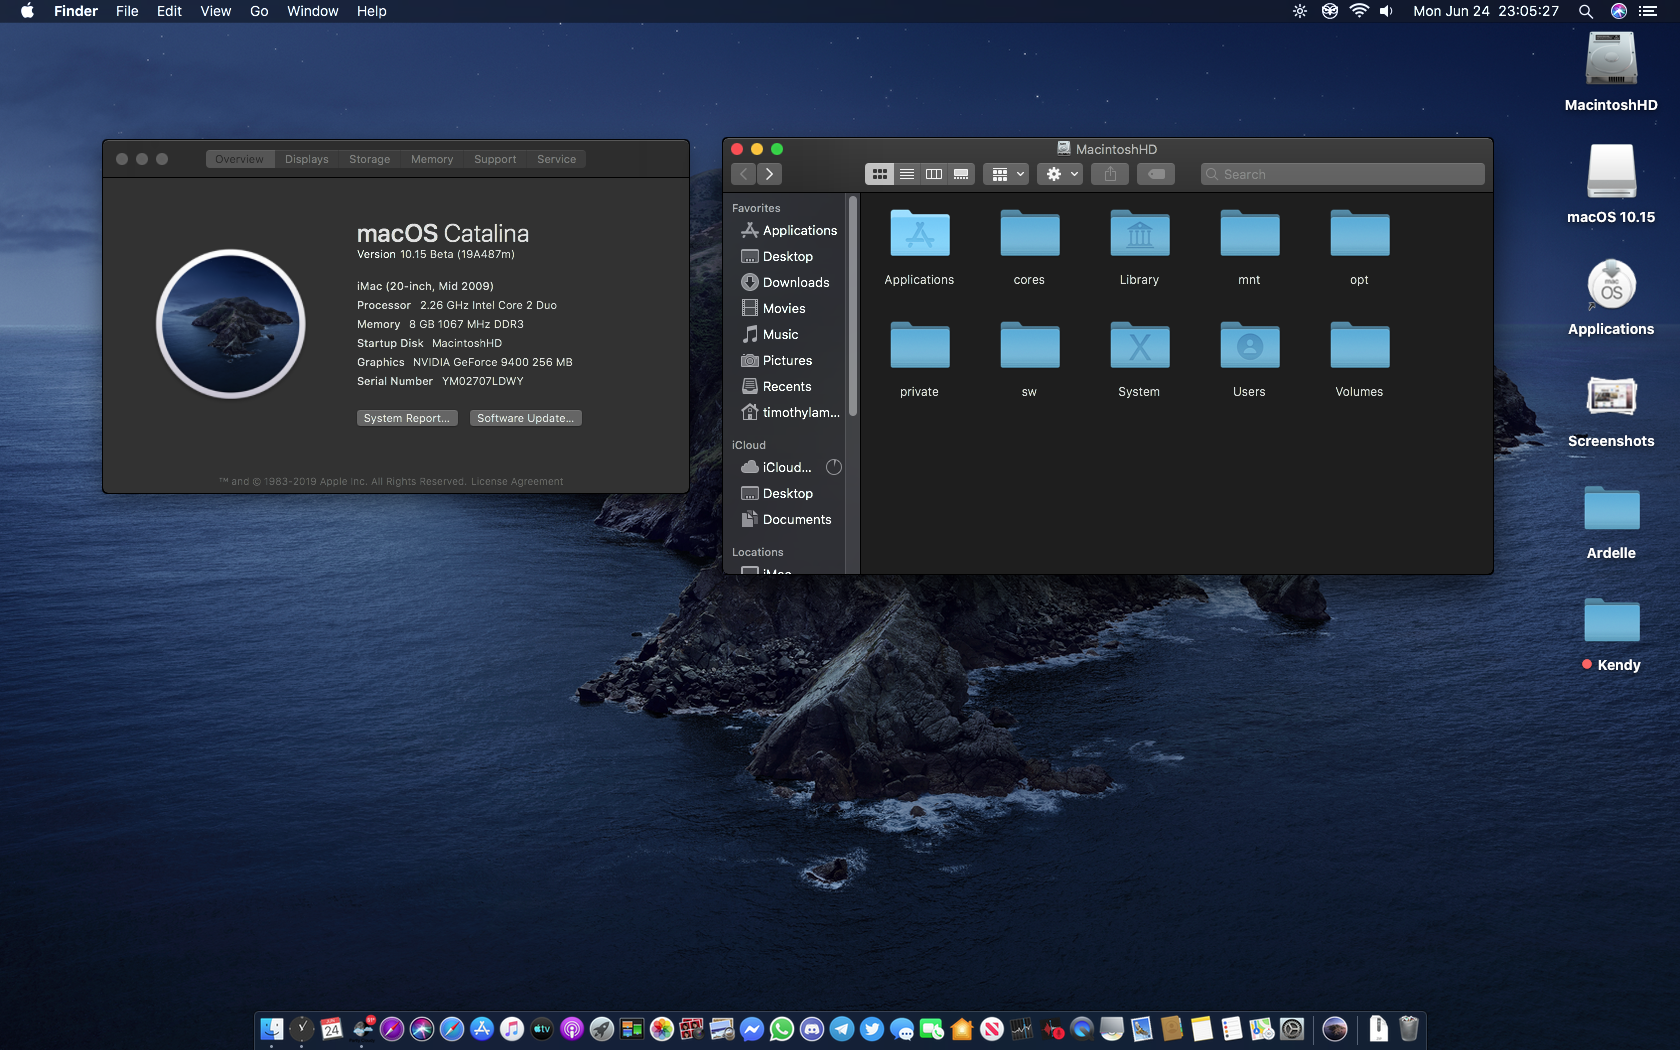Click the Software Update button
This screenshot has height=1050, width=1680.
point(525,418)
